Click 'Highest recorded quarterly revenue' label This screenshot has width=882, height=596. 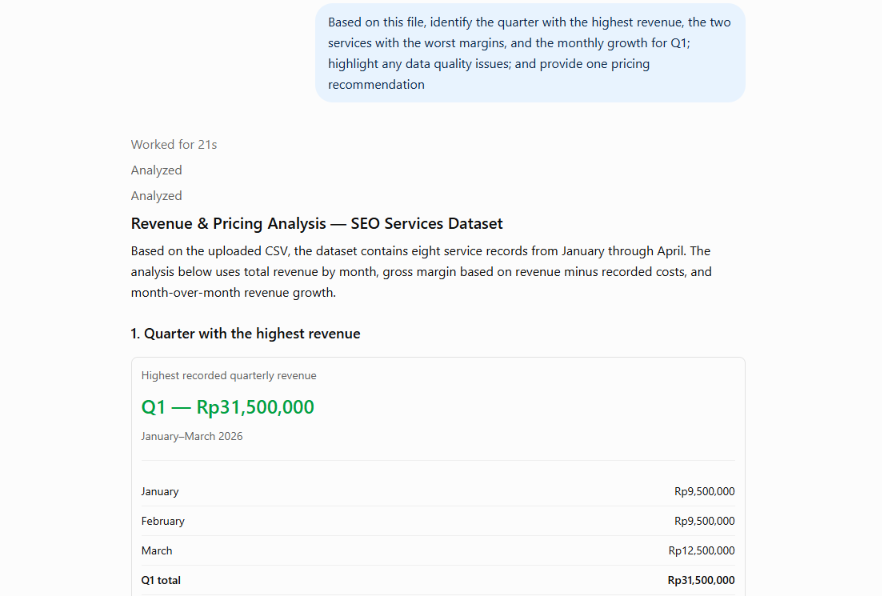pos(228,376)
